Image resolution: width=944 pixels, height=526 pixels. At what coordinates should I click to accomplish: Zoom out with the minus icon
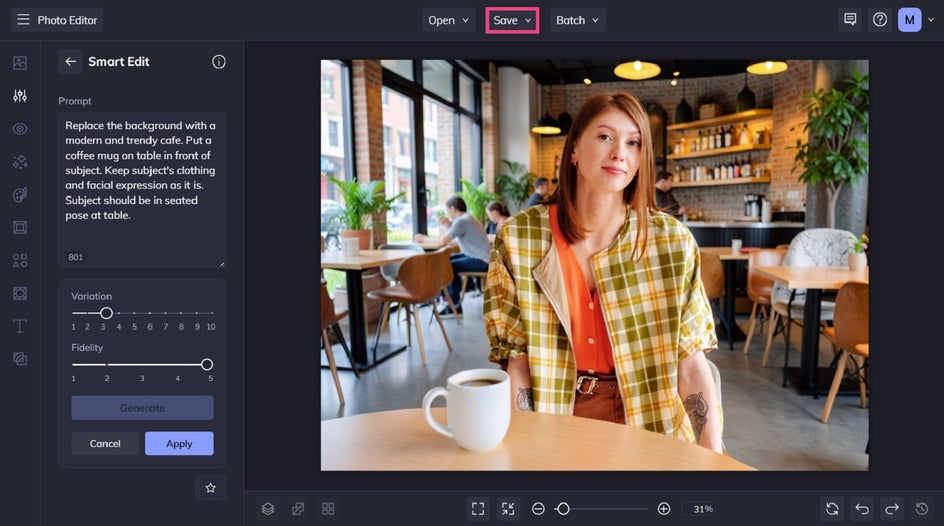tap(538, 509)
